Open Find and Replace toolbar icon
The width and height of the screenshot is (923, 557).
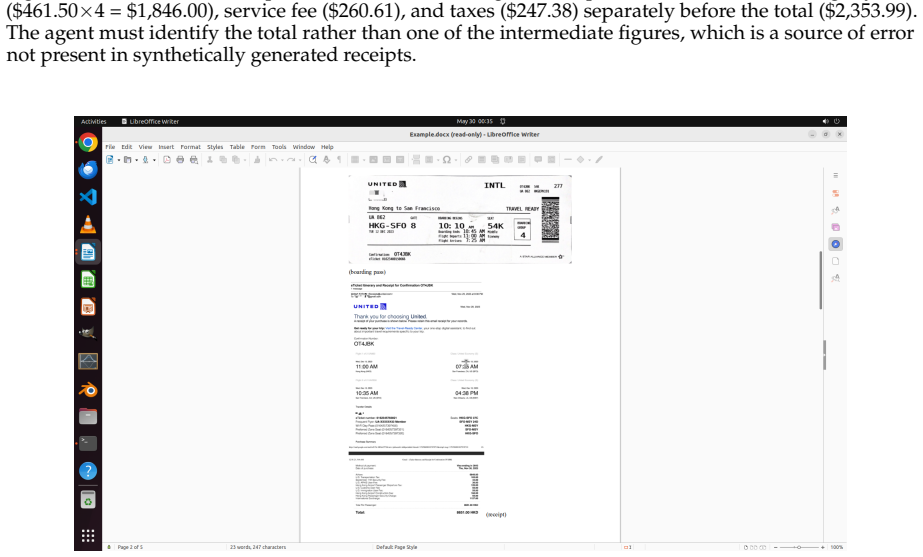tap(313, 160)
